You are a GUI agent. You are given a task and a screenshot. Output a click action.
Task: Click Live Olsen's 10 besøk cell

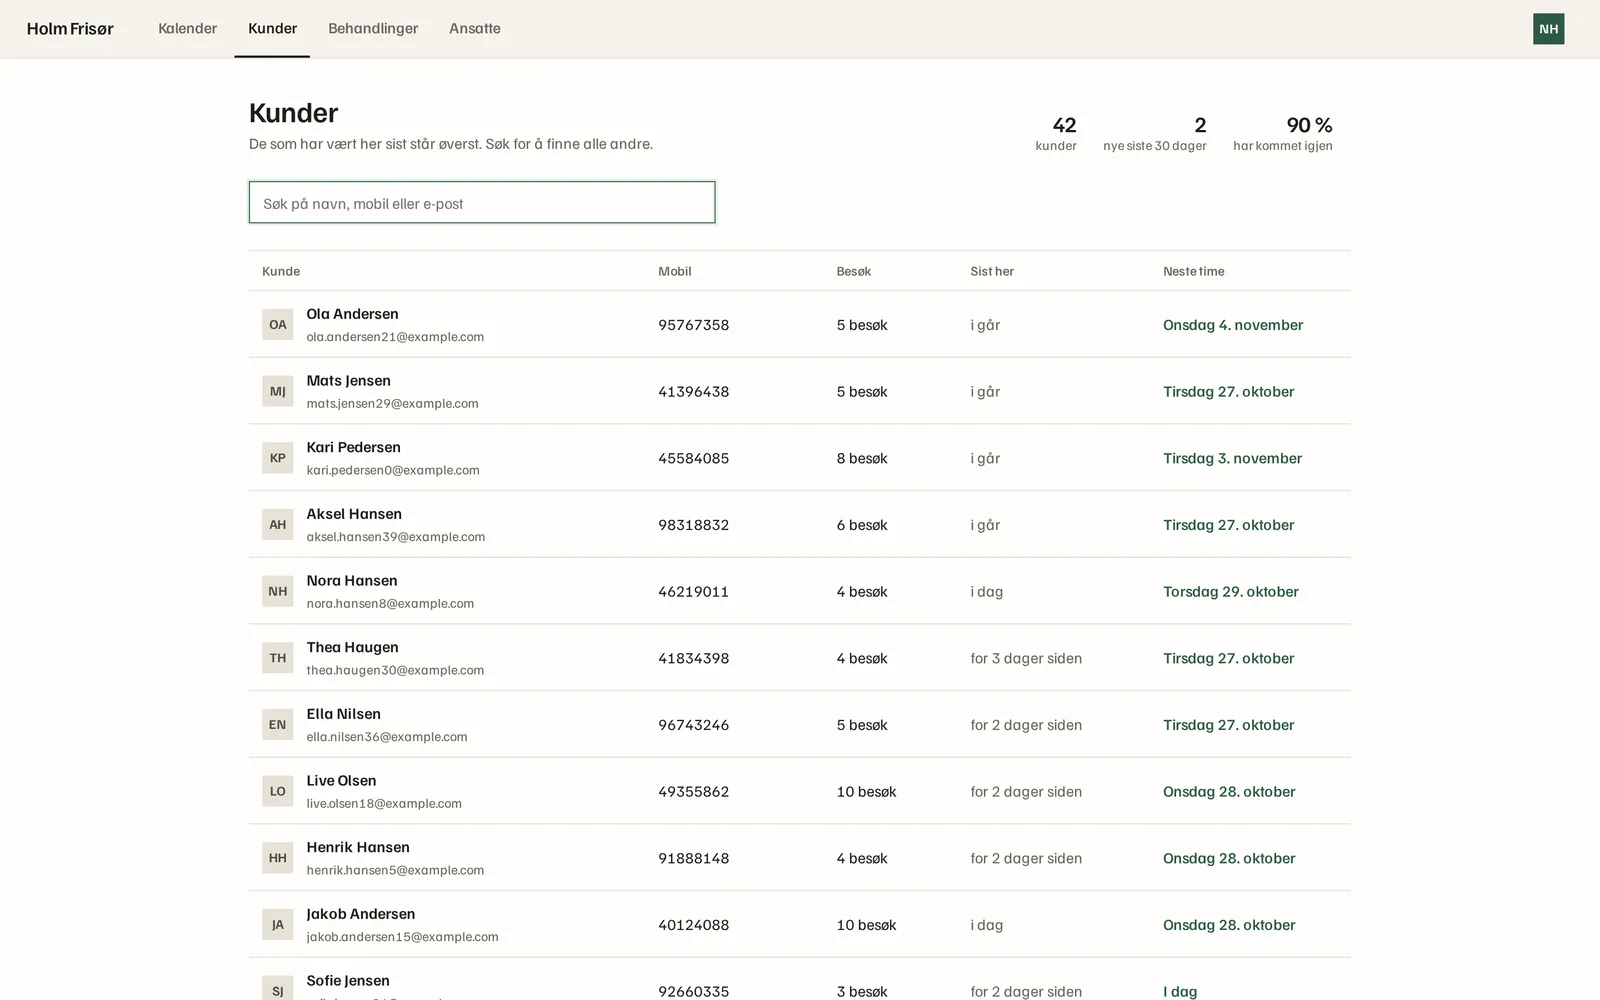(x=866, y=791)
